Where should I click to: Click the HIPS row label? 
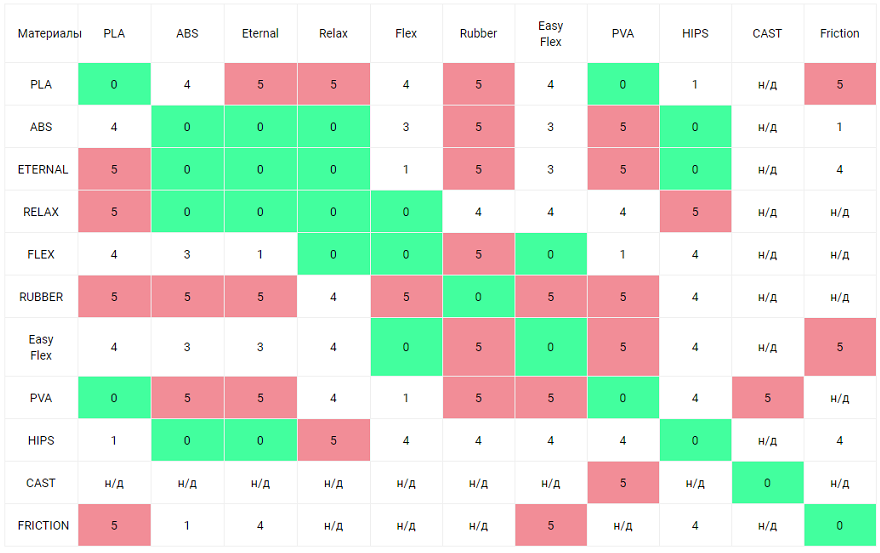tap(41, 440)
